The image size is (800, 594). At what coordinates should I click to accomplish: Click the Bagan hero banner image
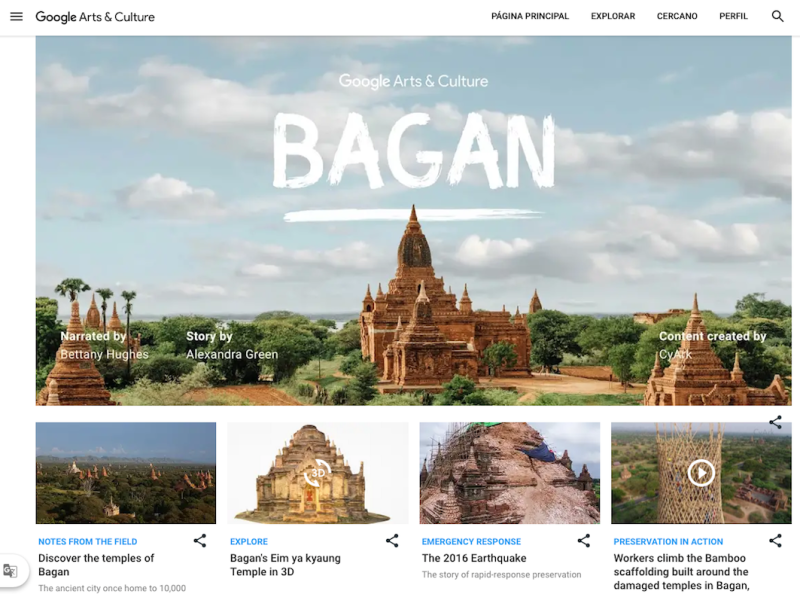tap(413, 220)
